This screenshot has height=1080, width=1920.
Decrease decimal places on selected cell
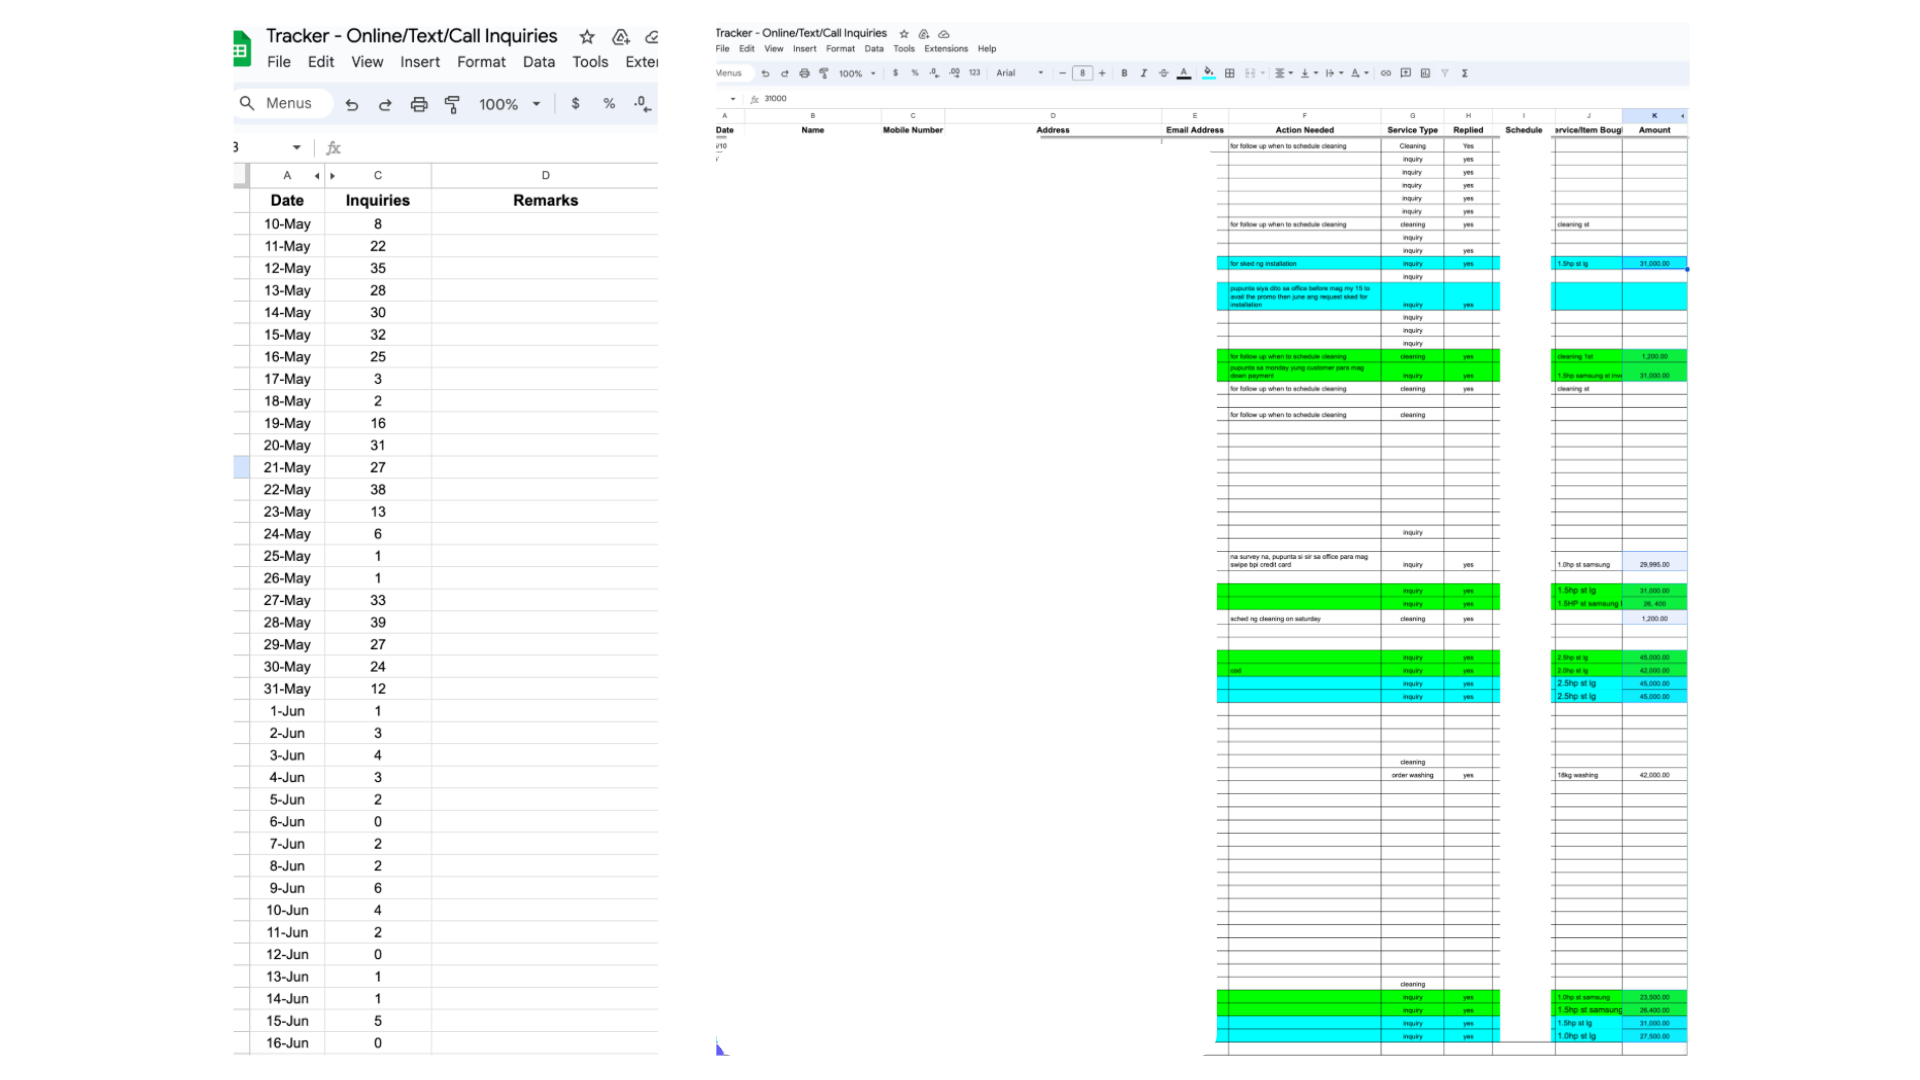934,73
